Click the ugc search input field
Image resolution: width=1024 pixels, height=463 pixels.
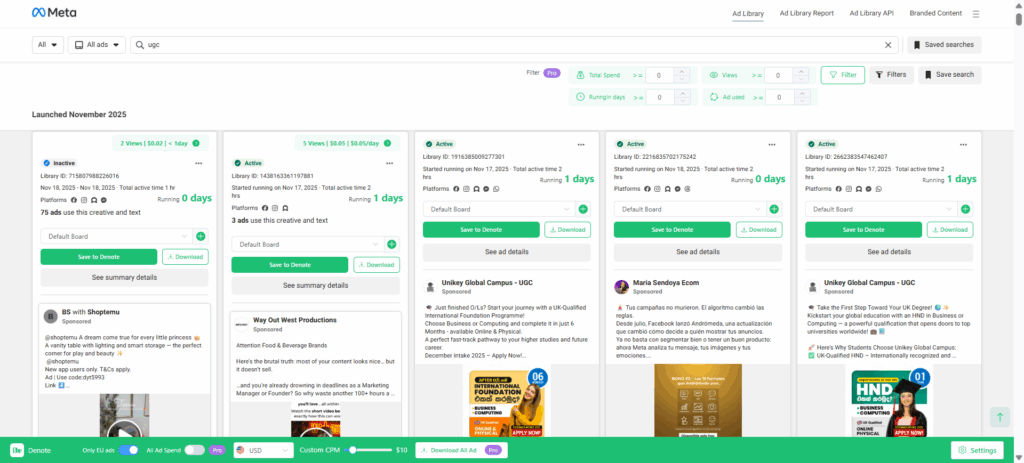pos(513,45)
